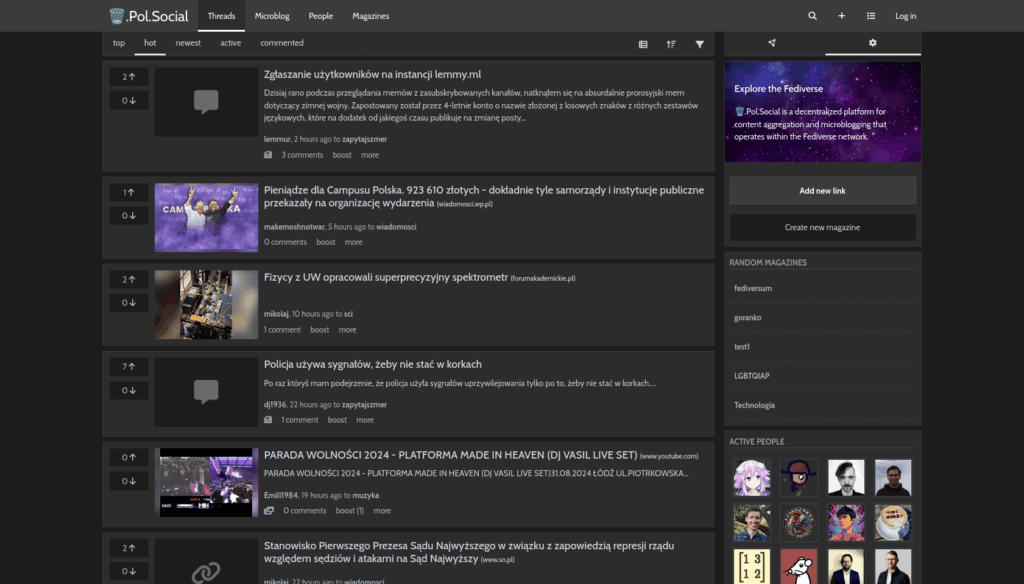This screenshot has width=1024, height=584.
Task: Boost the PARADA WOLNOŚCI thread
Action: pos(349,511)
